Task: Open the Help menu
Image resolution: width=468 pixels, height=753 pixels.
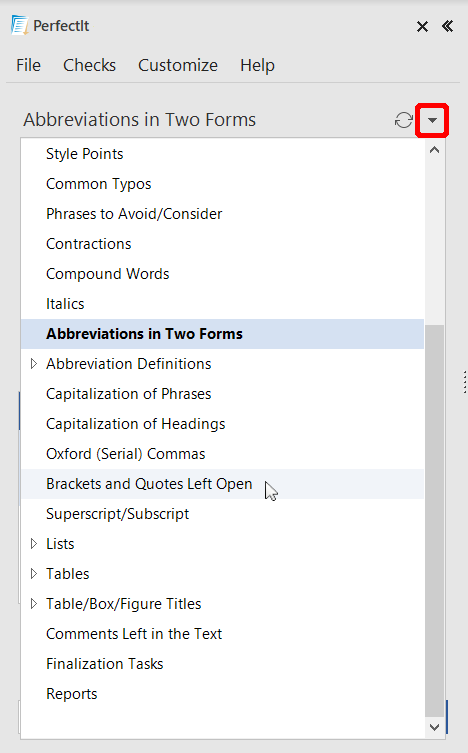Action: pyautogui.click(x=257, y=65)
